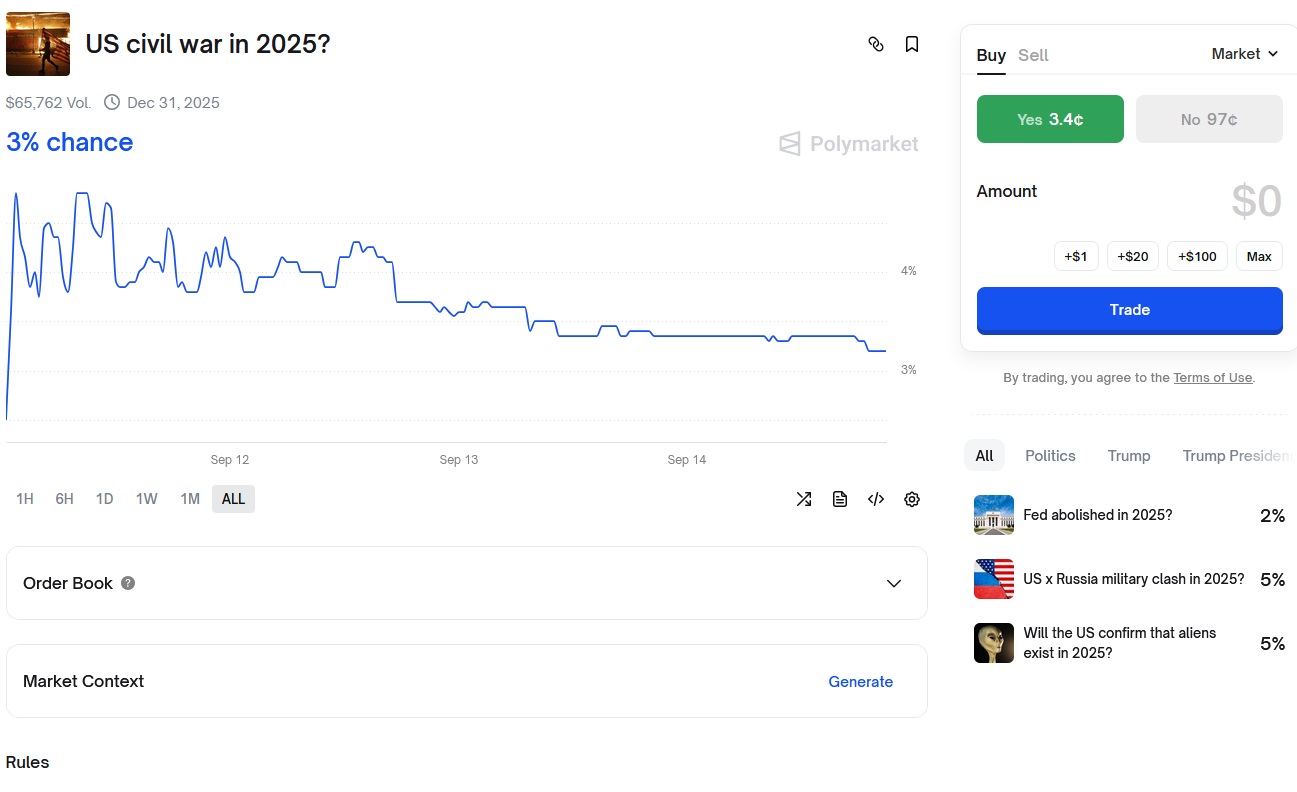Image resolution: width=1297 pixels, height=792 pixels.
Task: Add $20 to the amount
Action: click(1132, 256)
